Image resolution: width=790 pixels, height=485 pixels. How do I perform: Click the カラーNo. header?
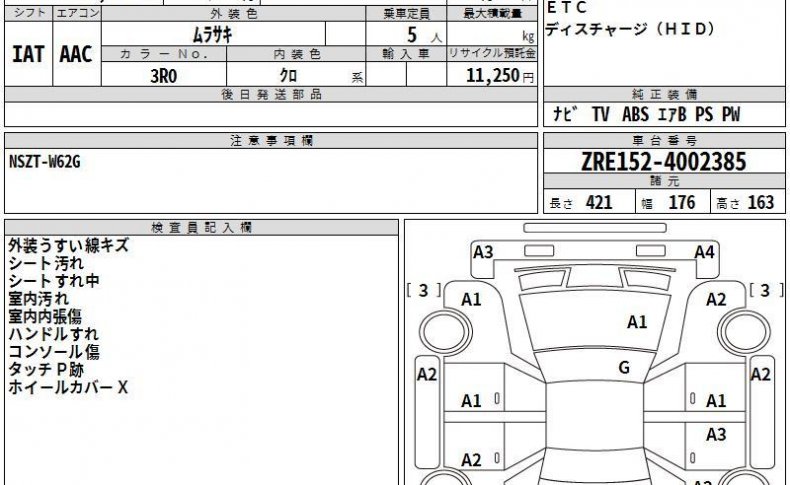tap(164, 54)
